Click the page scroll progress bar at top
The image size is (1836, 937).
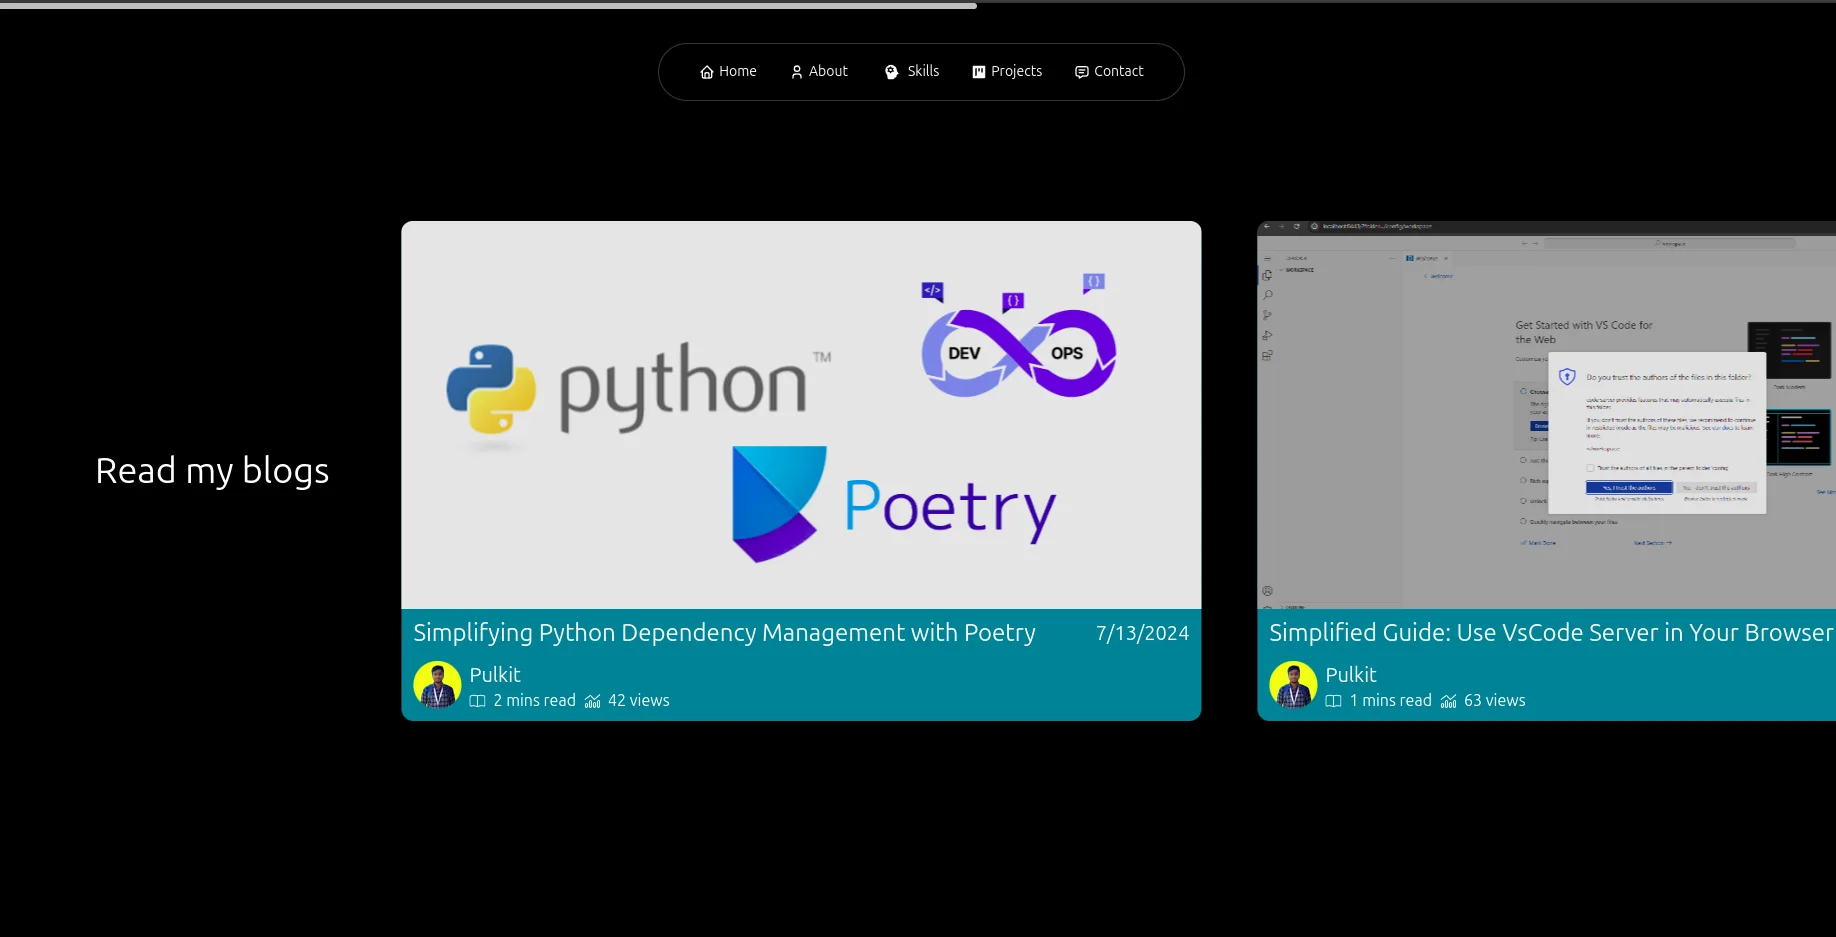[x=488, y=5]
